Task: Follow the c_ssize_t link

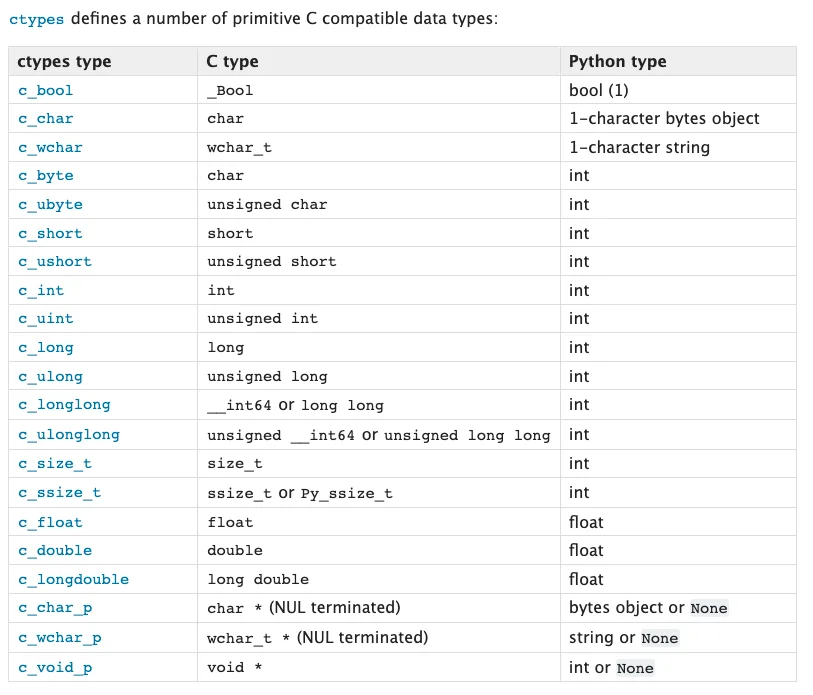Action: pyautogui.click(x=59, y=492)
